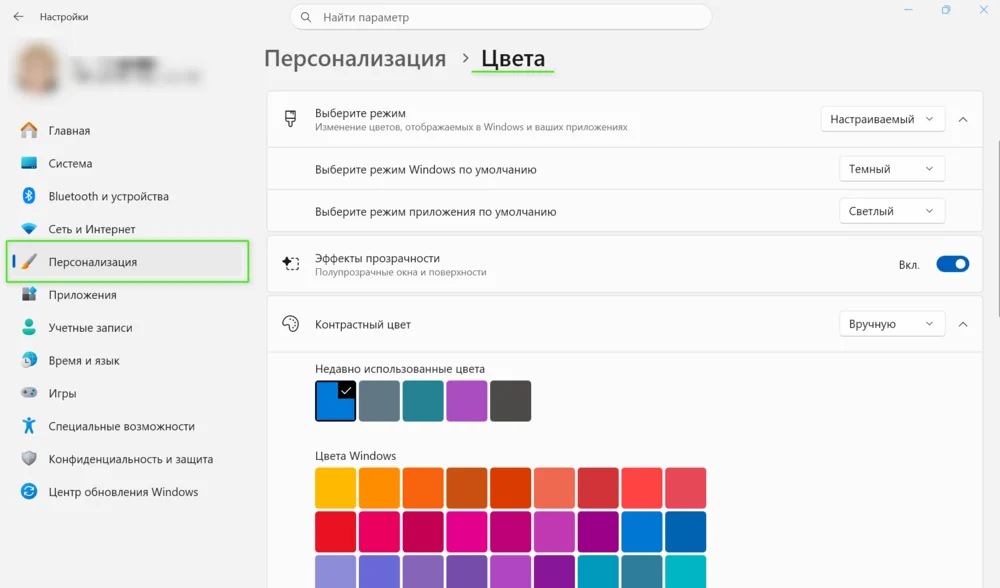Pick the lavender third-row first swatch
Image resolution: width=1000 pixels, height=588 pixels.
pos(335,571)
